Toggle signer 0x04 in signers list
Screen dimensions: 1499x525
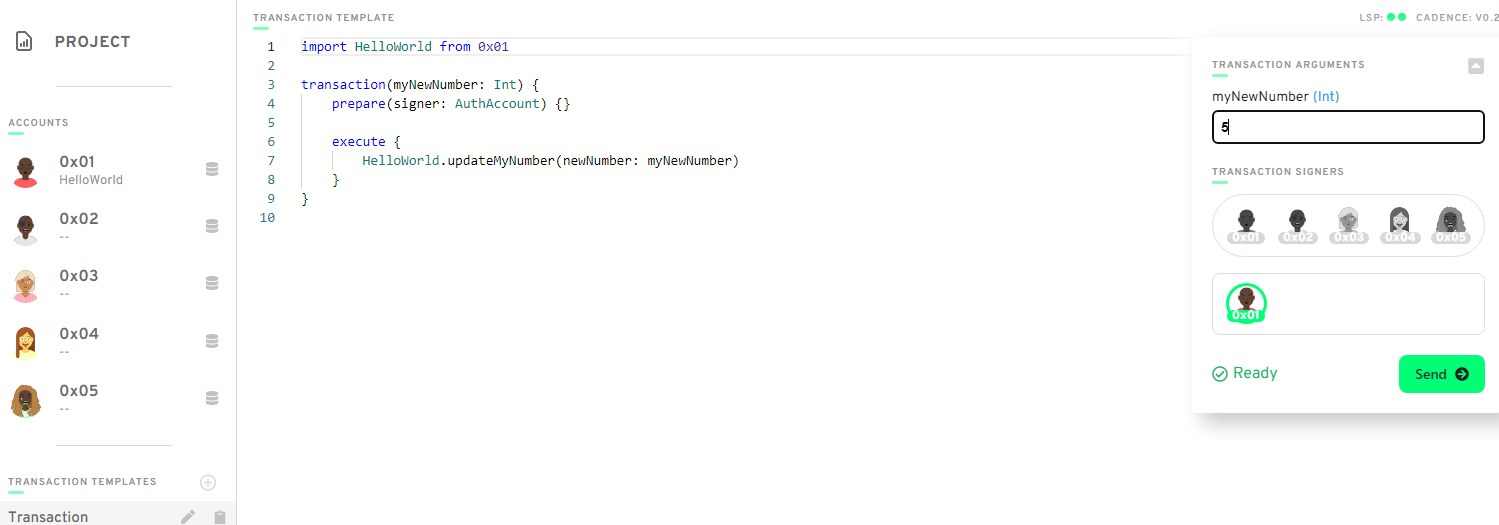click(x=1400, y=226)
